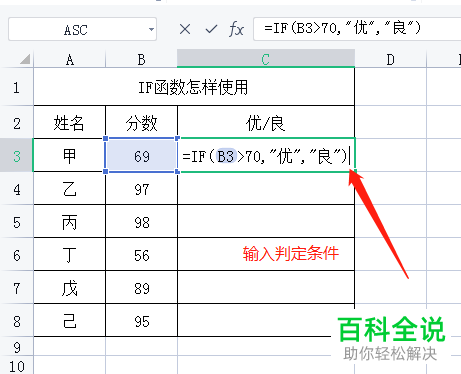The height and width of the screenshot is (374, 461).
Task: Cancel formula entry with the X icon
Action: click(185, 29)
